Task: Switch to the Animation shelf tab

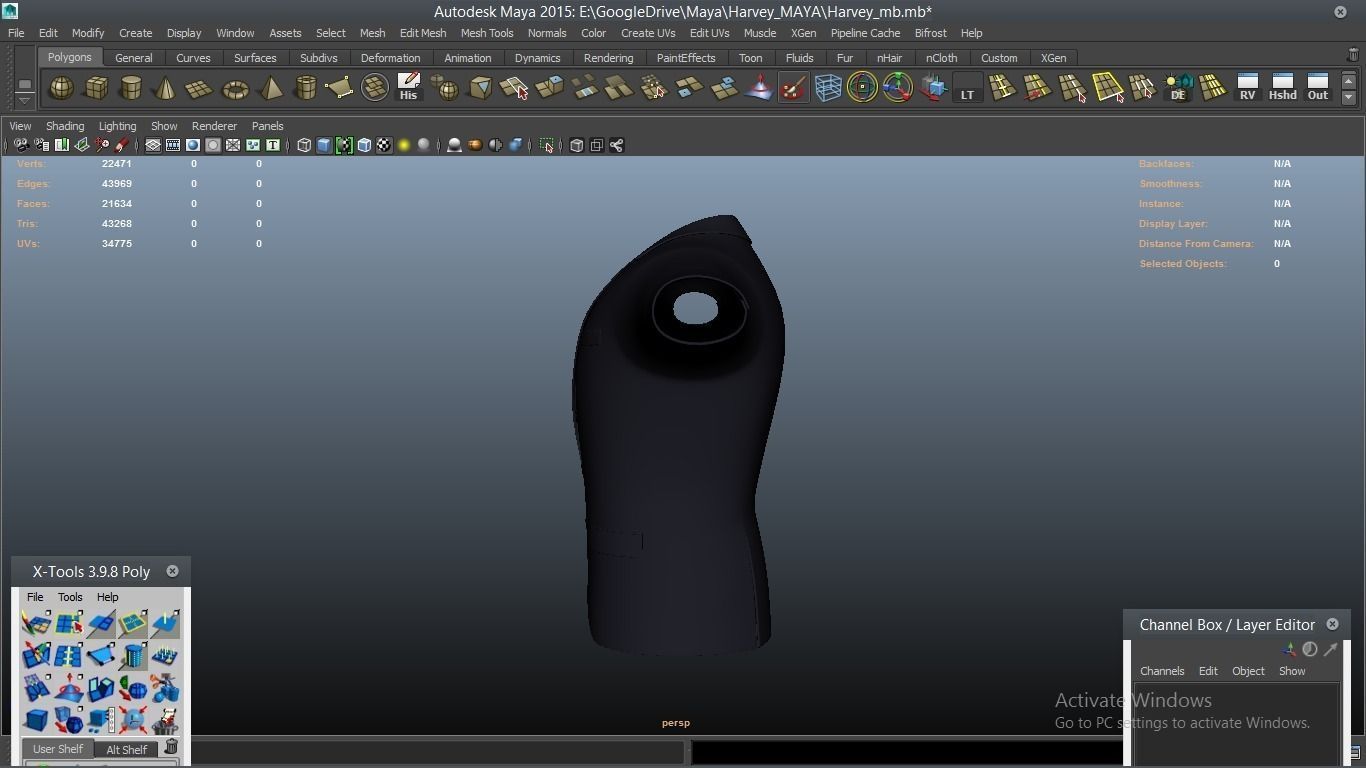Action: 468,58
